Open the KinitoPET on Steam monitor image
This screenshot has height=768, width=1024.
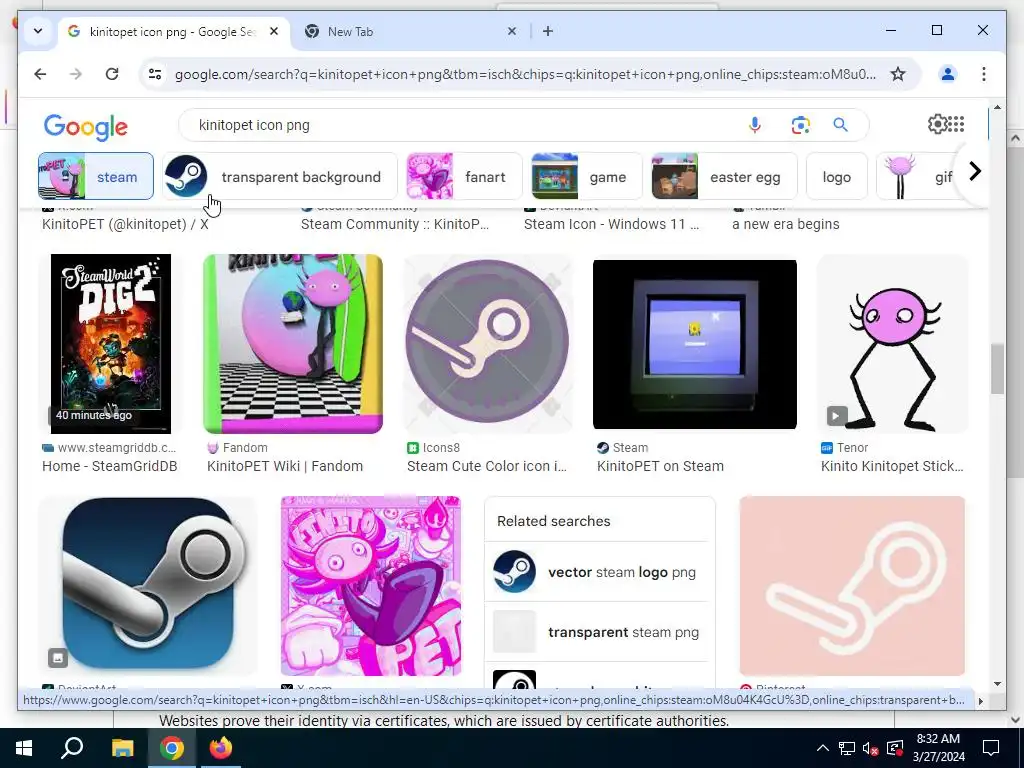pos(695,344)
